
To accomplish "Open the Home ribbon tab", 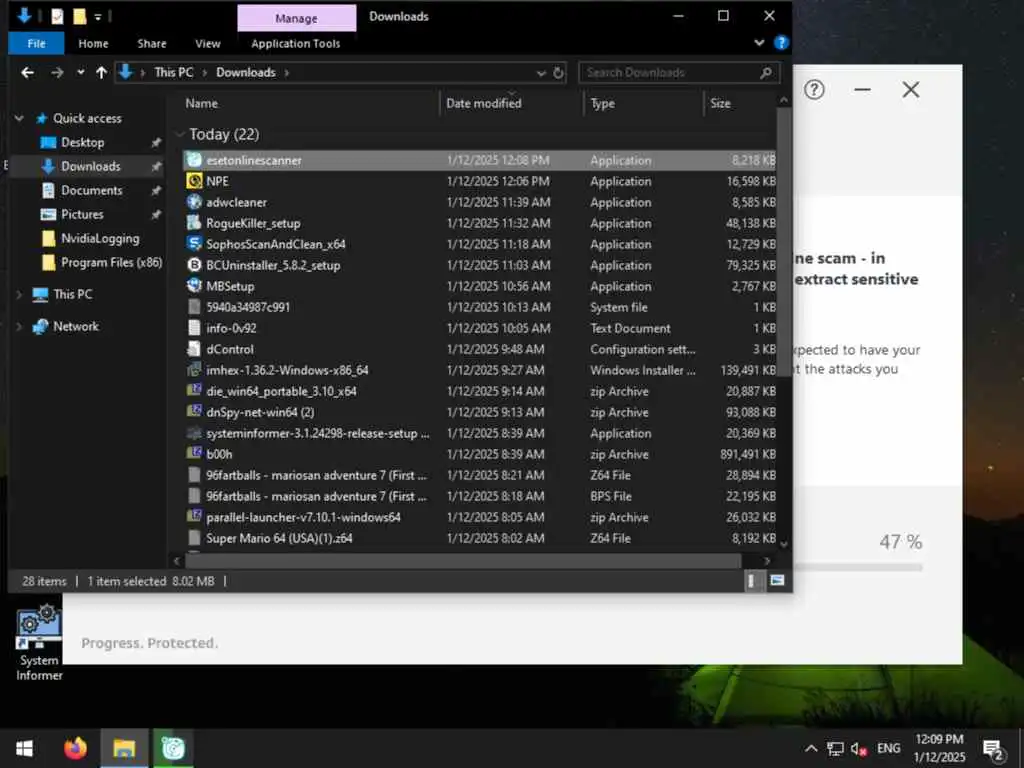I will pyautogui.click(x=93, y=44).
